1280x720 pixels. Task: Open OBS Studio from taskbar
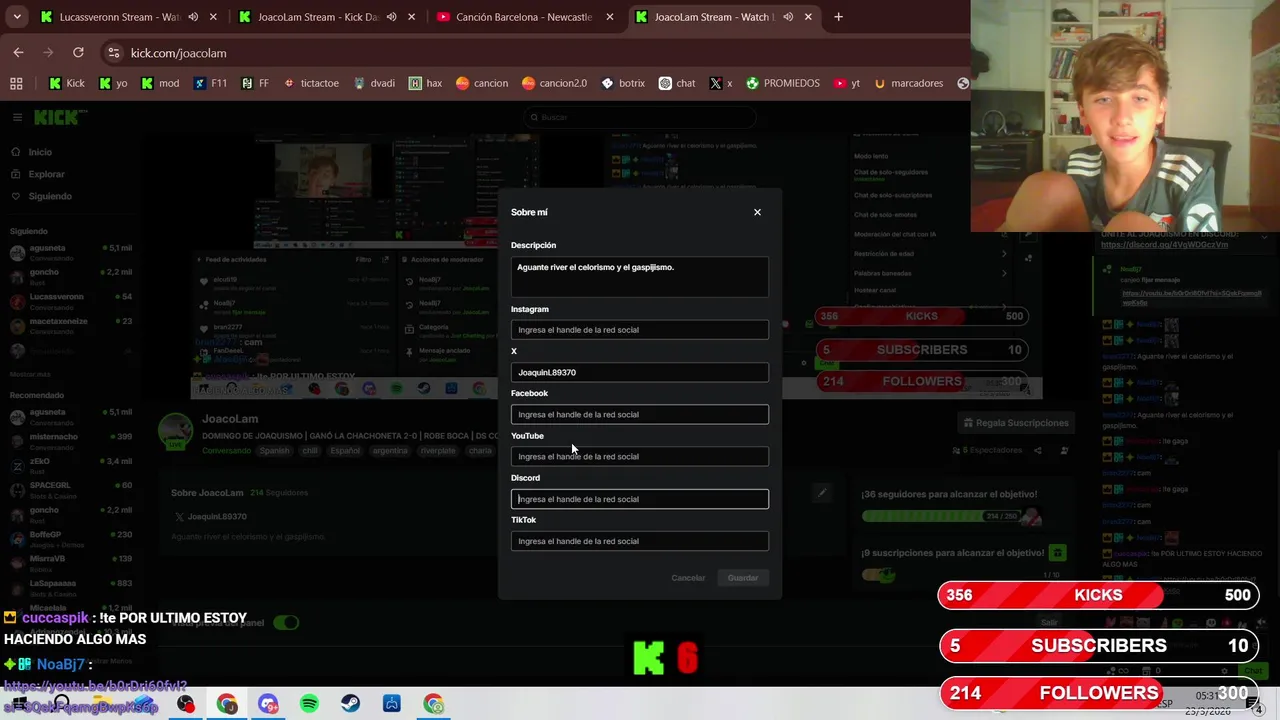(x=186, y=704)
